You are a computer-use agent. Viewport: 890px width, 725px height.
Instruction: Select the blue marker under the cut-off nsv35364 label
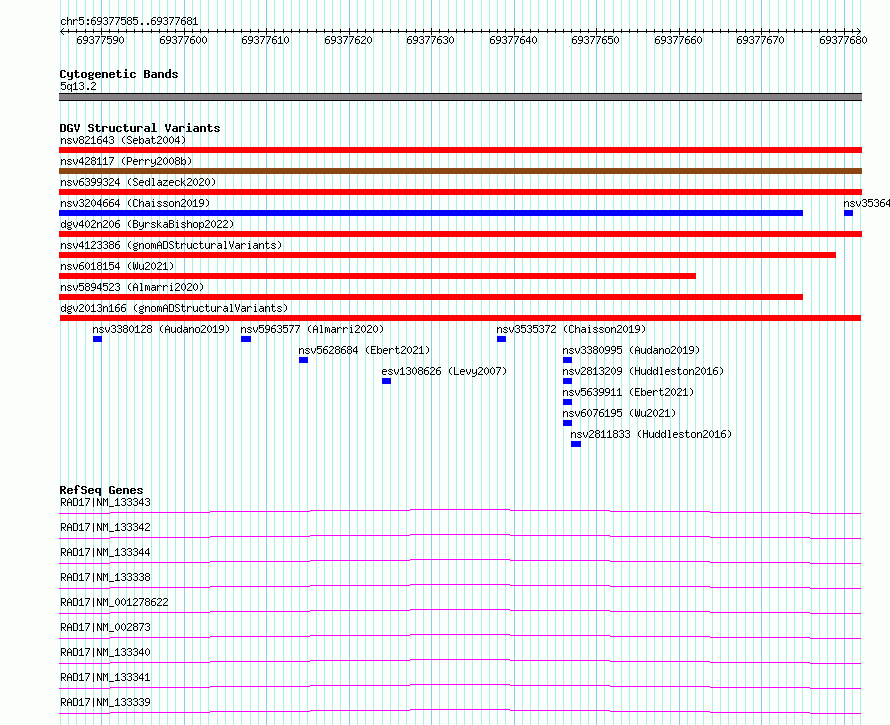pos(849,213)
